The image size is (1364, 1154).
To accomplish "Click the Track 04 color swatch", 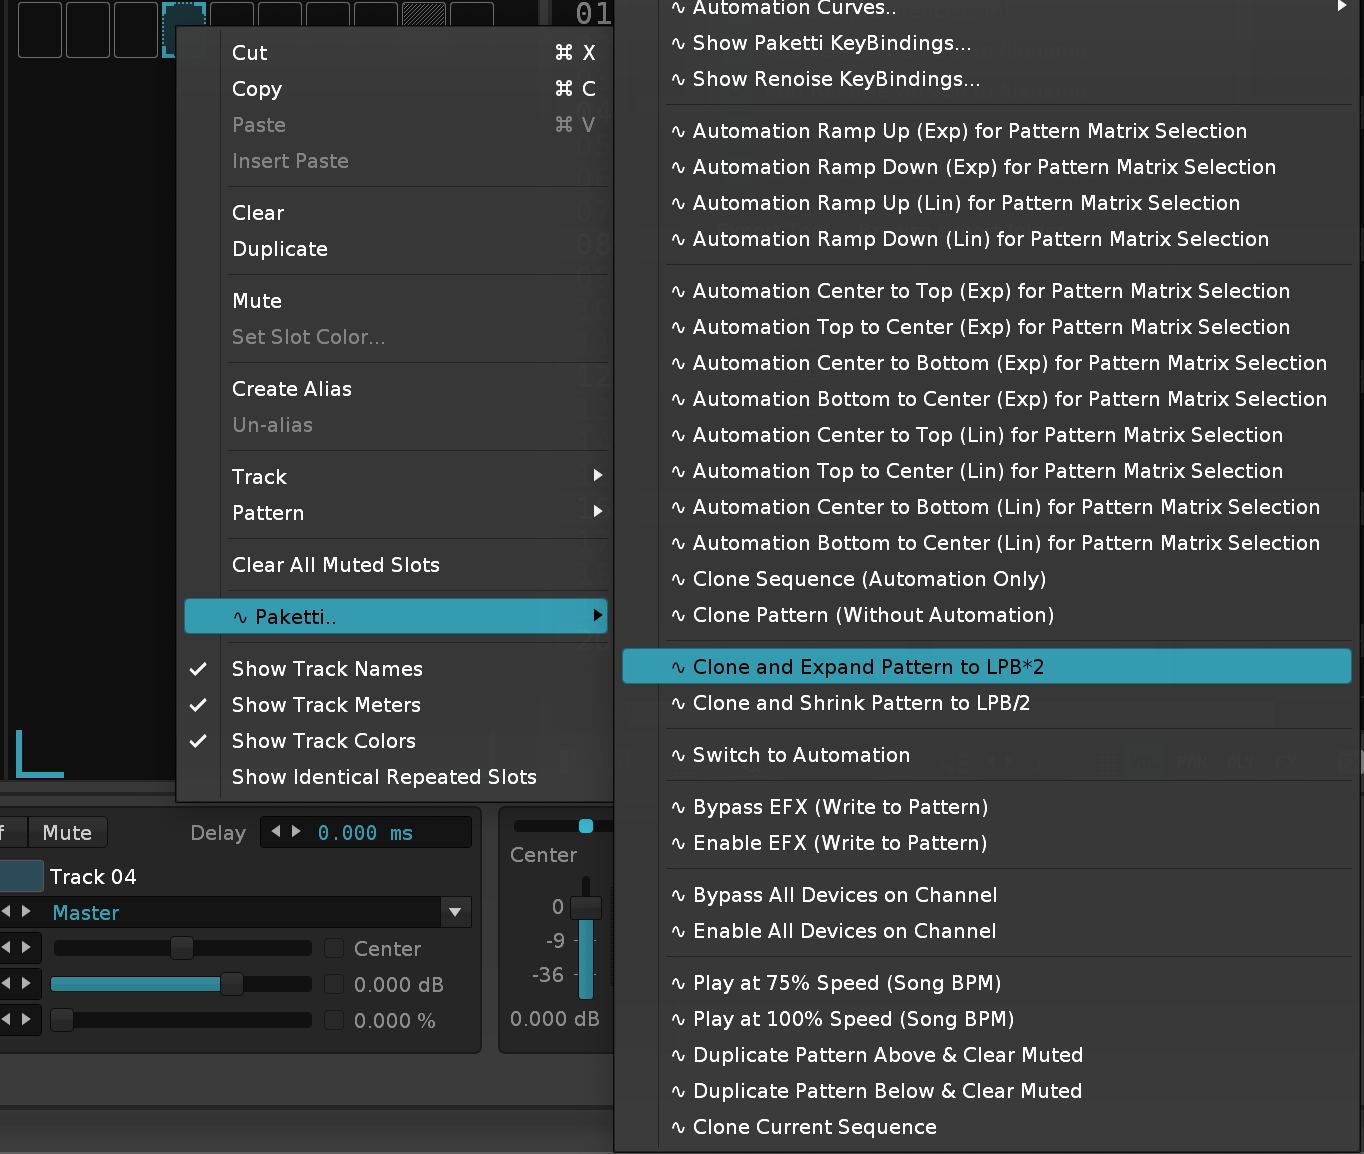I will [x=22, y=876].
